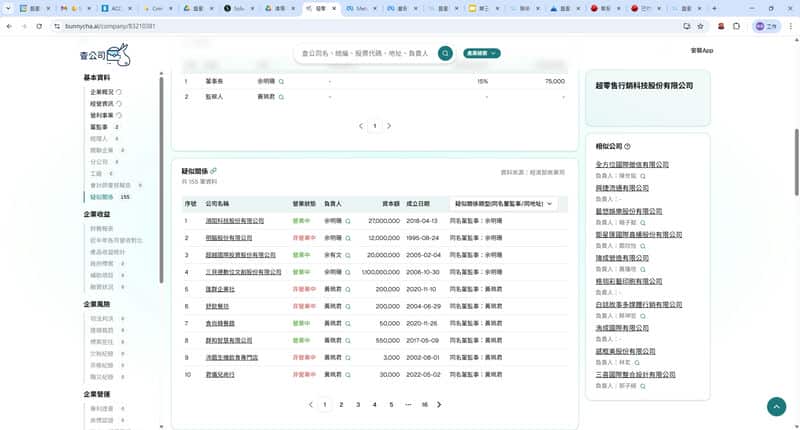Viewport: 800px width, 430px height.
Task: Click the company search input field
Action: 365,53
